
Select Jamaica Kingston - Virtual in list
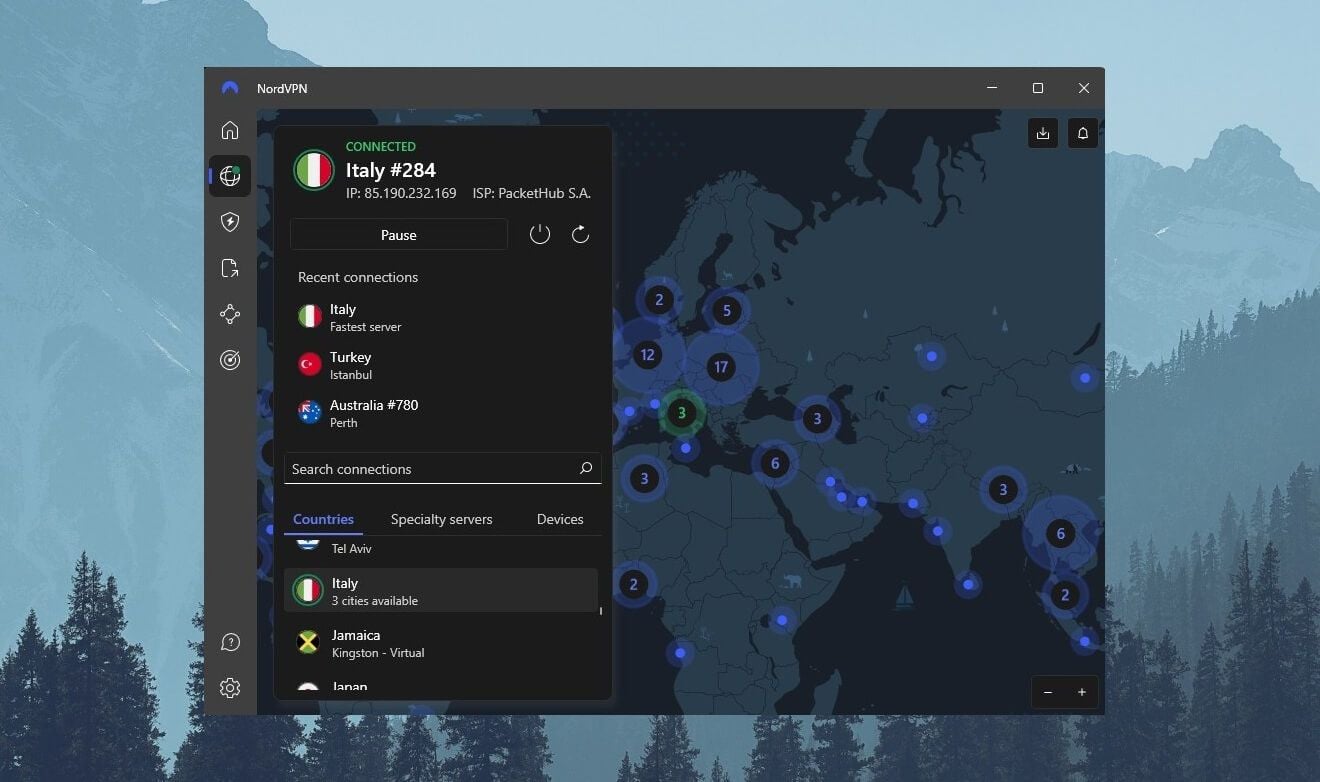[x=441, y=643]
